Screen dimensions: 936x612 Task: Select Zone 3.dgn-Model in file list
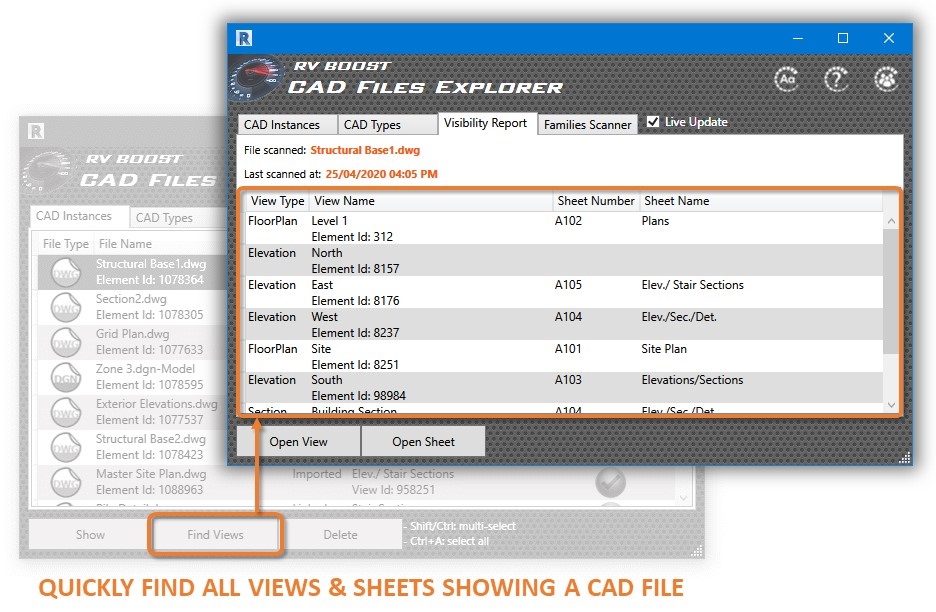[x=133, y=377]
